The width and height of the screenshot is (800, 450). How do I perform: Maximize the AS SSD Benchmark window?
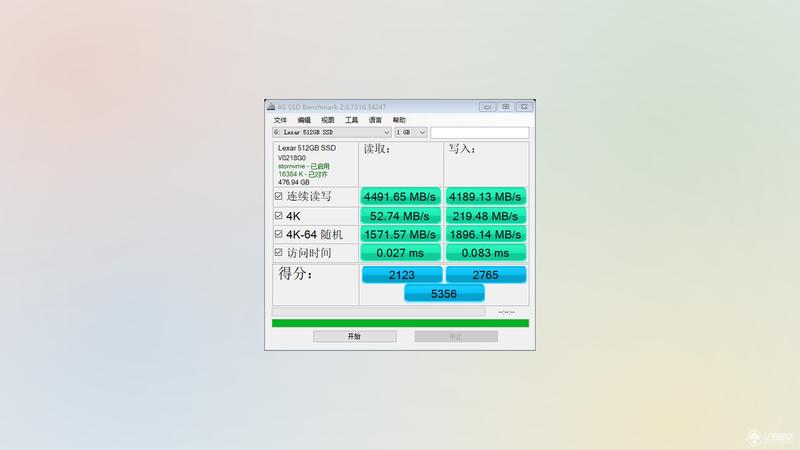pyautogui.click(x=506, y=107)
